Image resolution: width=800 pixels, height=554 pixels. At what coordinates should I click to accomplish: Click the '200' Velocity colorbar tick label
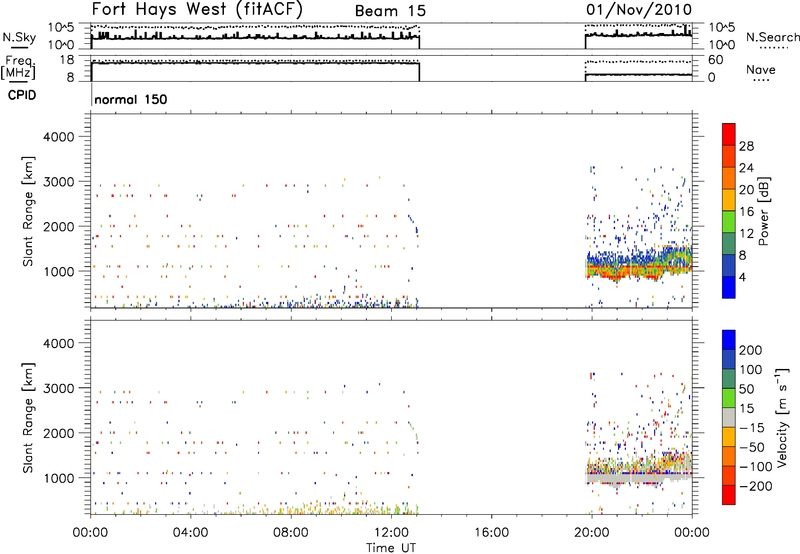coord(751,350)
